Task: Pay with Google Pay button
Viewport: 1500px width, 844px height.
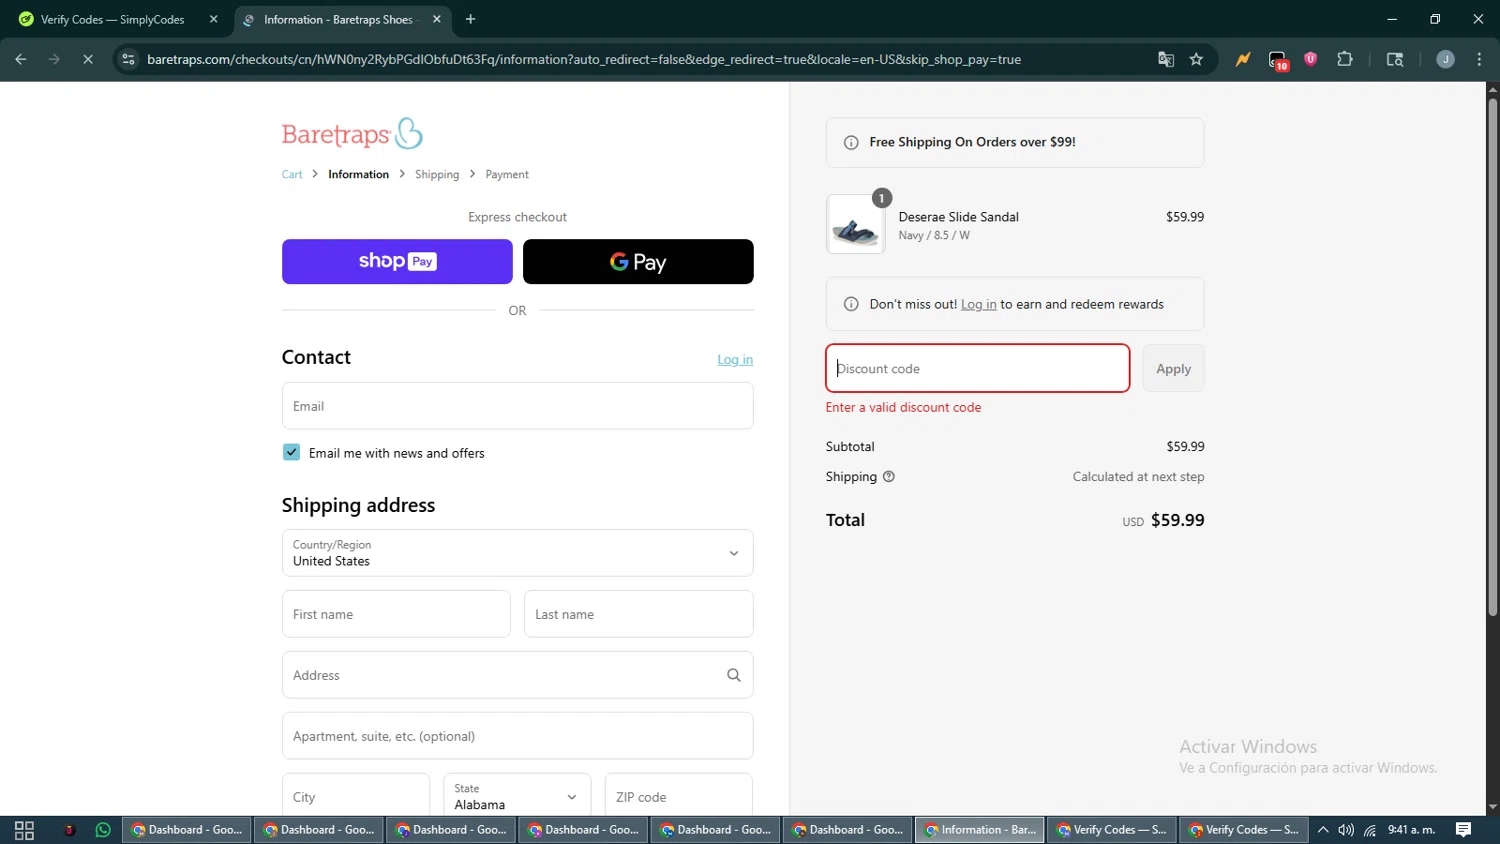Action: [638, 261]
